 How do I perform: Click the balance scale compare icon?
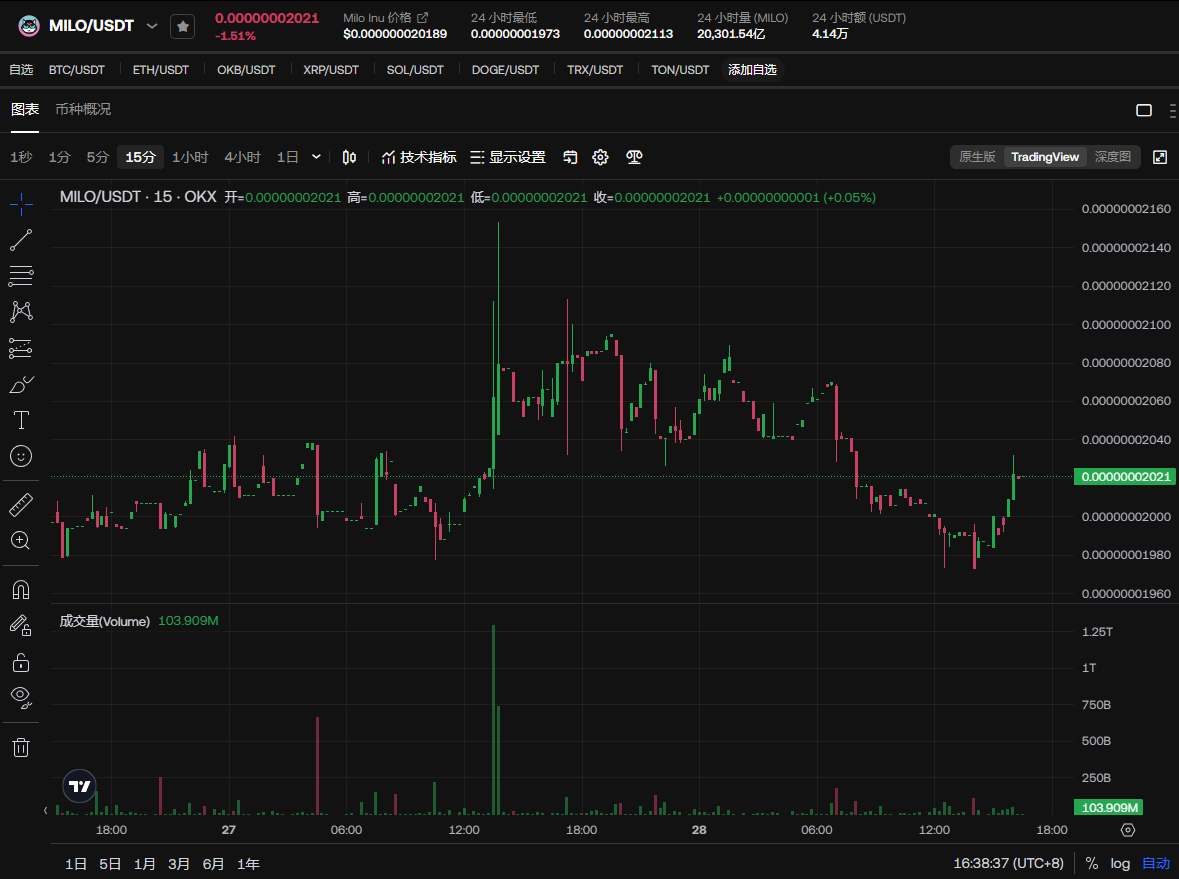click(x=634, y=157)
